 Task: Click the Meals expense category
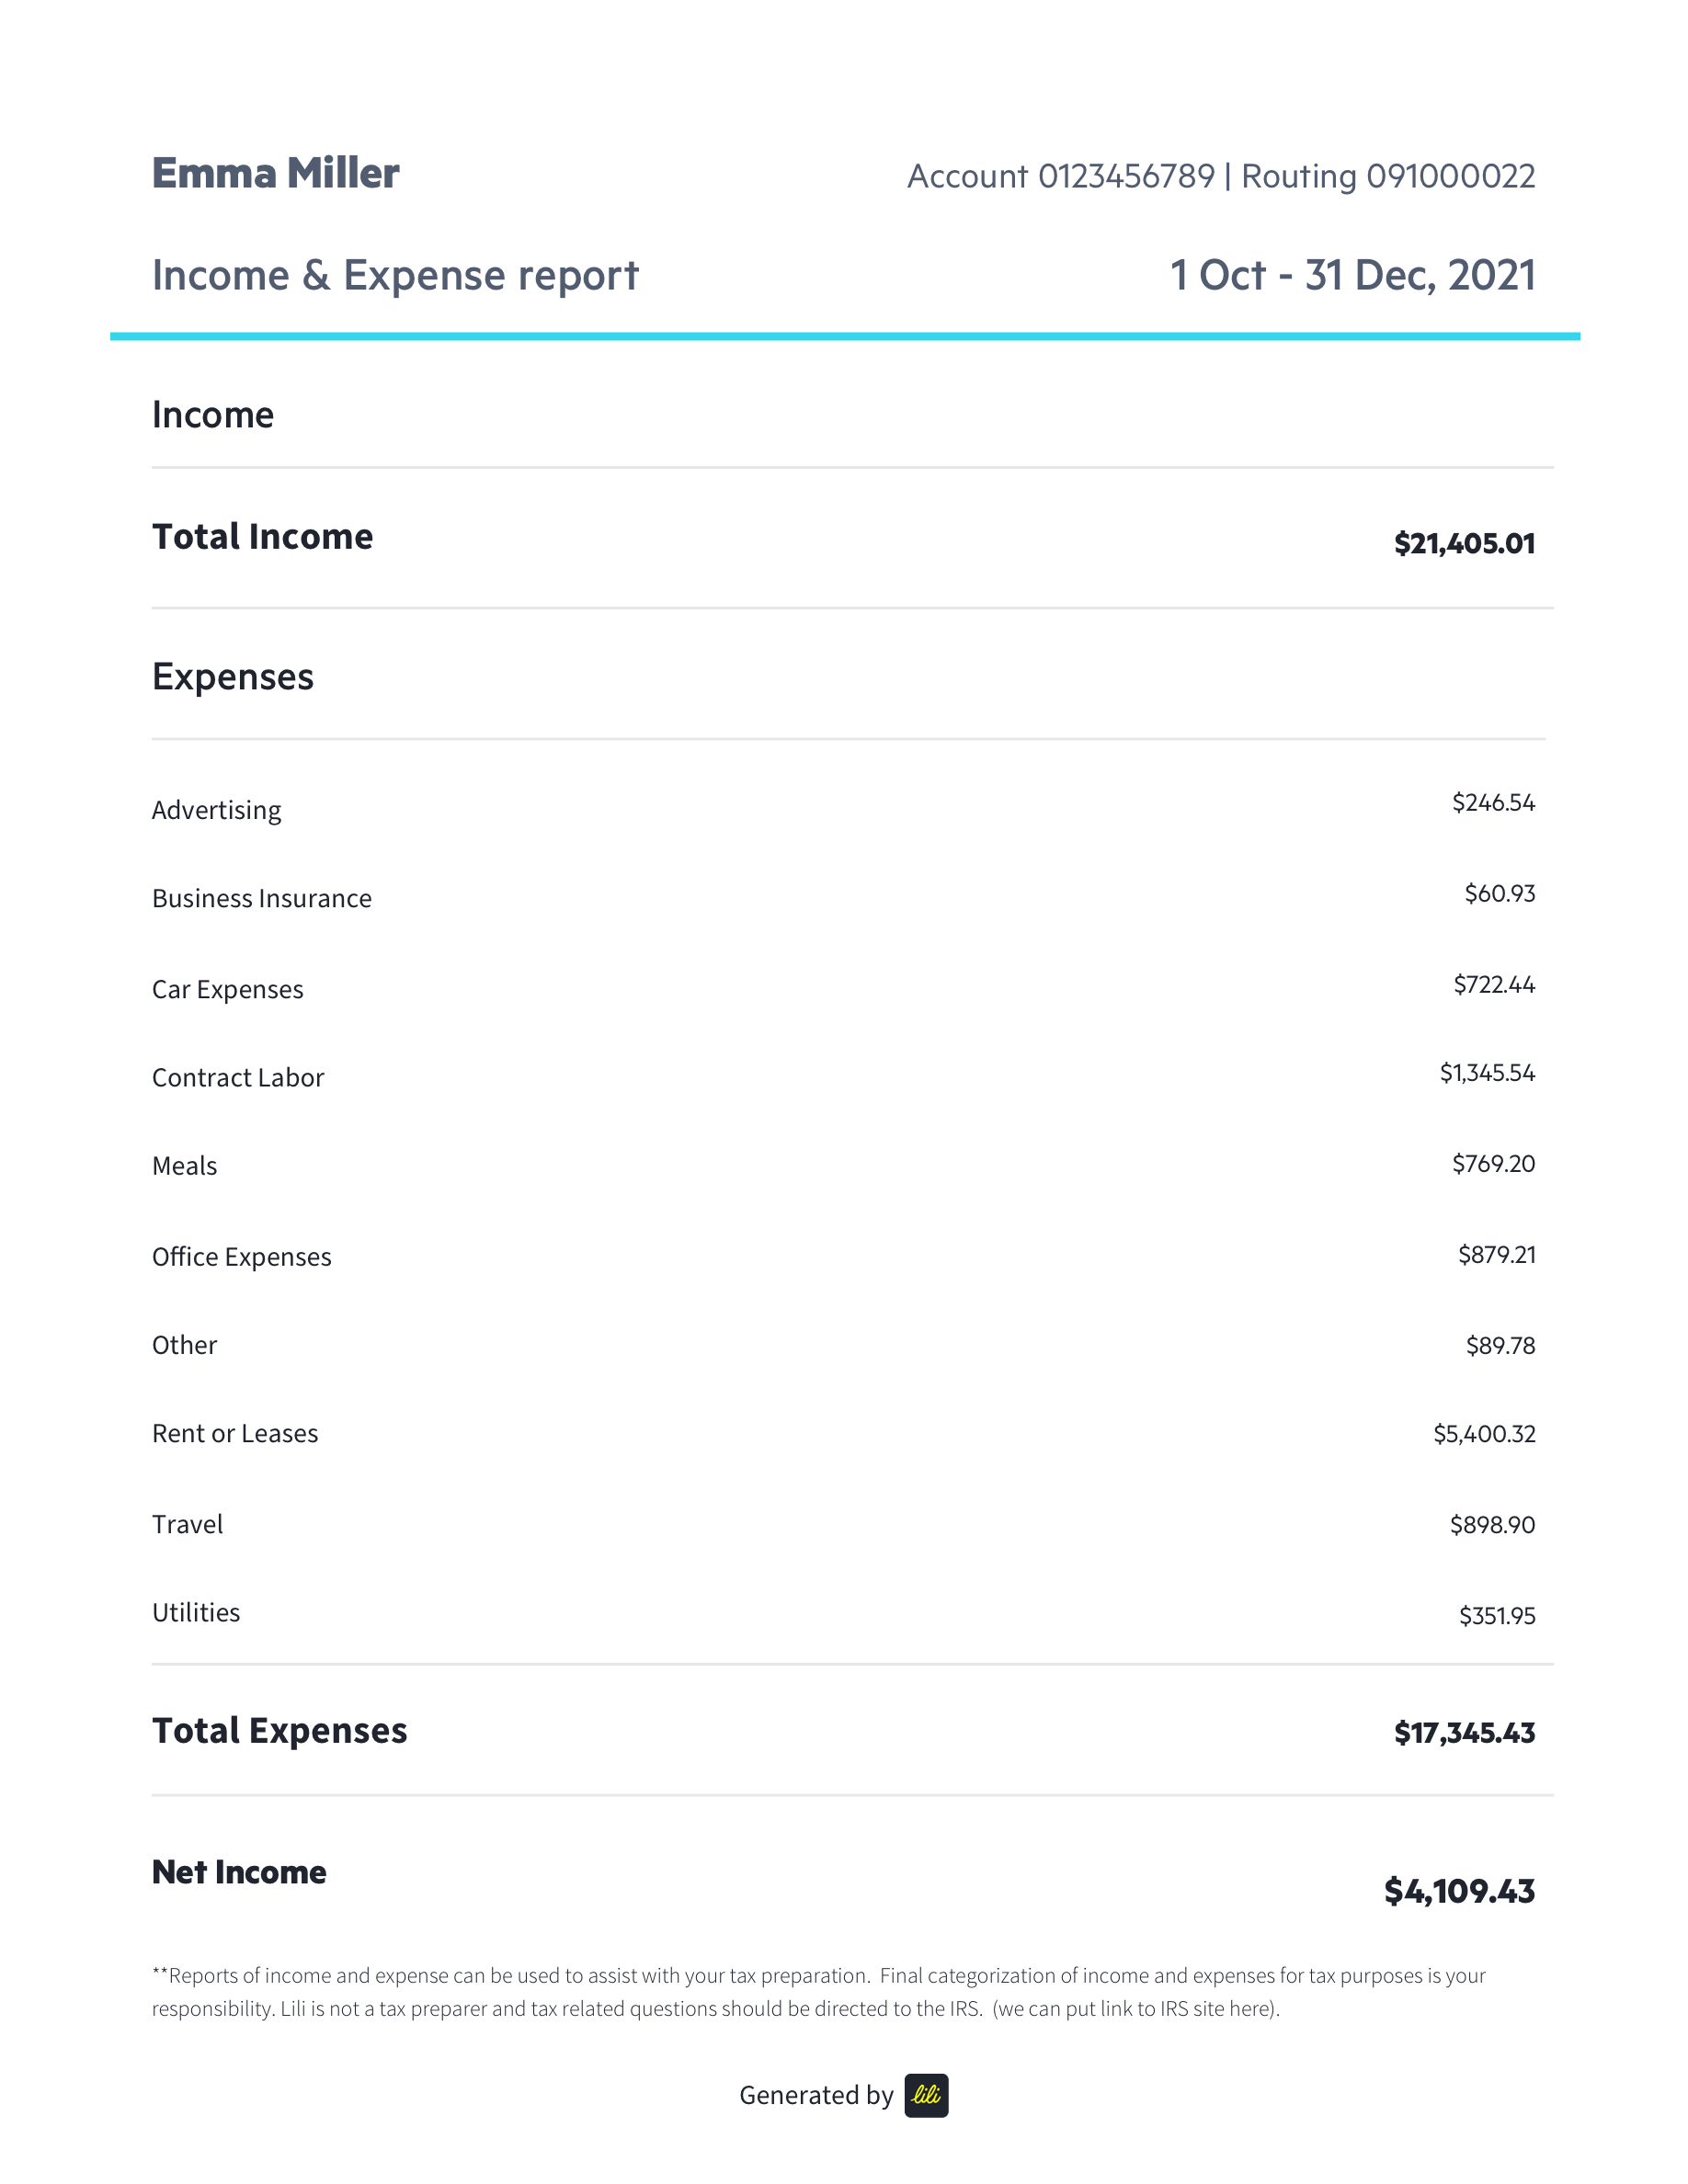[183, 1165]
